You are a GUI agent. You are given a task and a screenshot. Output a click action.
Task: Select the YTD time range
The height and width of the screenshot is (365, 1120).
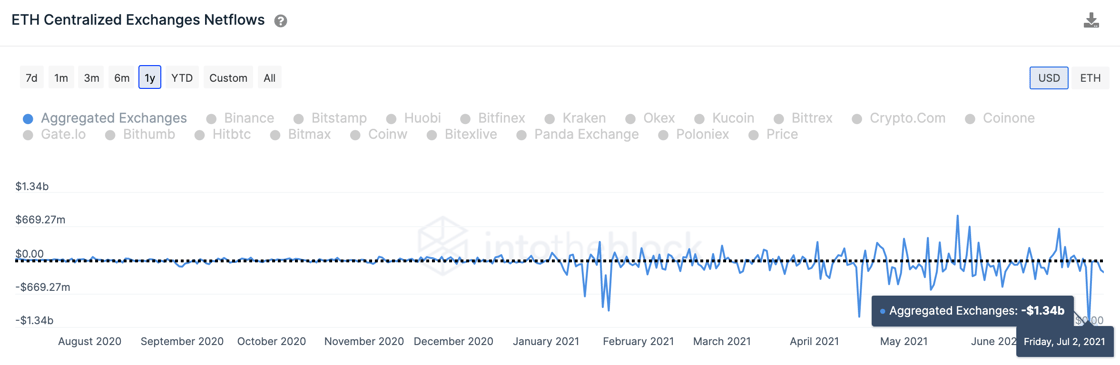pos(182,78)
